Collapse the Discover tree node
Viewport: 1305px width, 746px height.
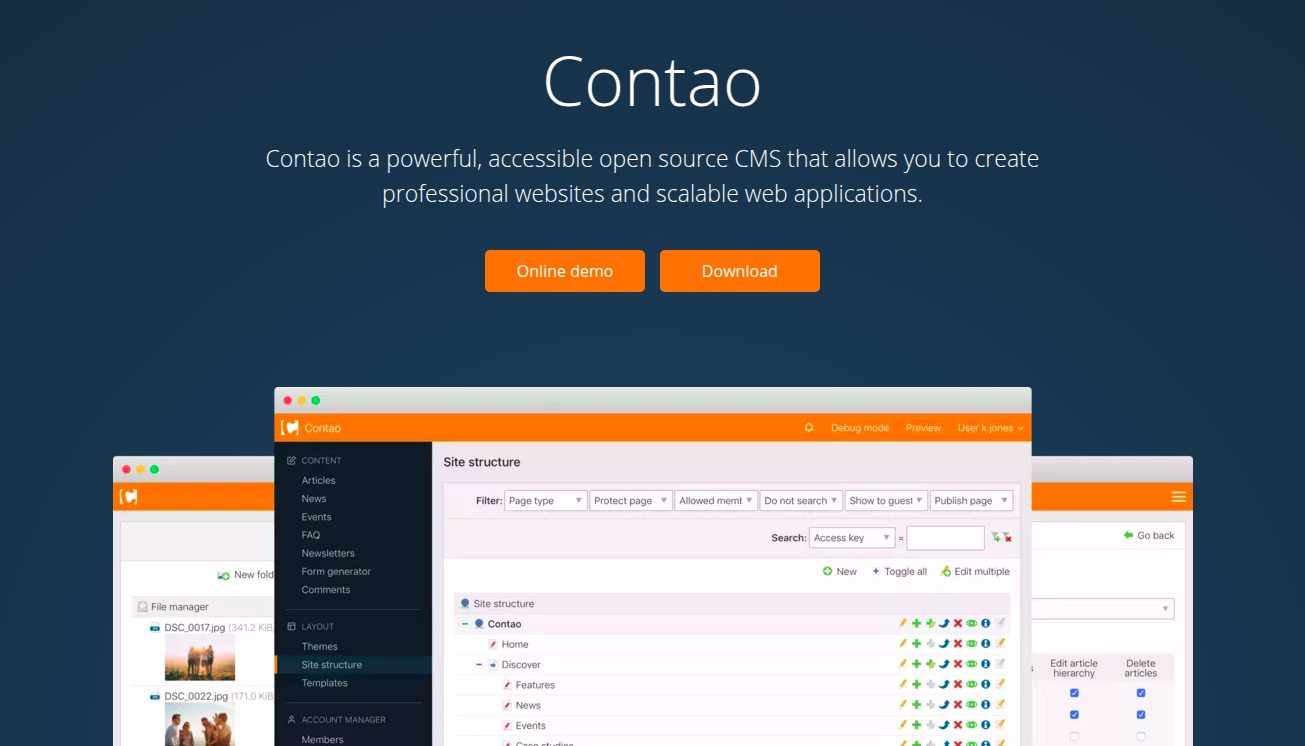pos(479,665)
